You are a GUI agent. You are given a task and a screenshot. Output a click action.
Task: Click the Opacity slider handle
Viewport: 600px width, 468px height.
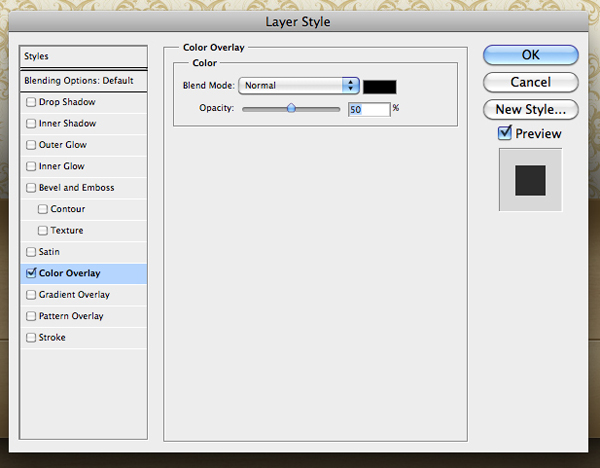pos(291,108)
